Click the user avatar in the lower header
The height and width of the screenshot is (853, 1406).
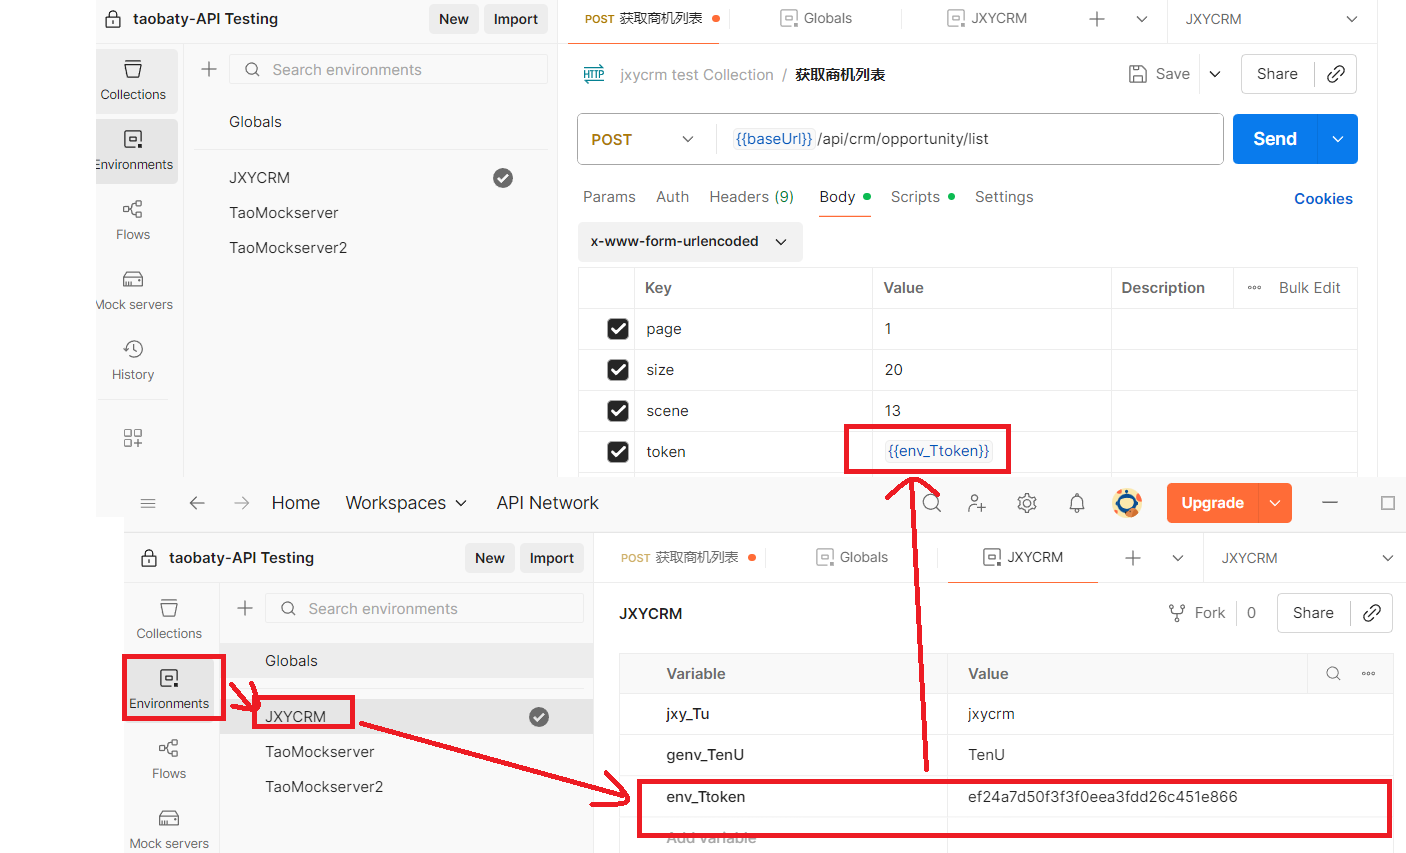[1127, 503]
